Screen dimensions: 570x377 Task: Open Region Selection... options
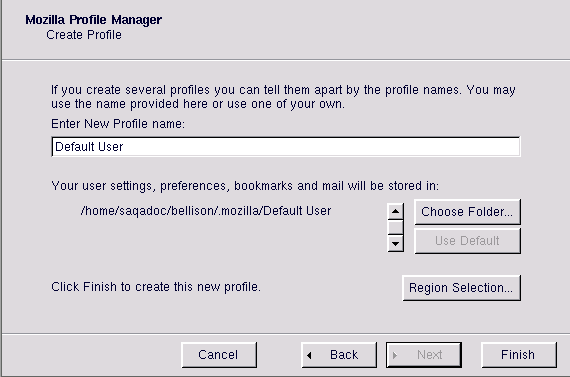point(461,288)
